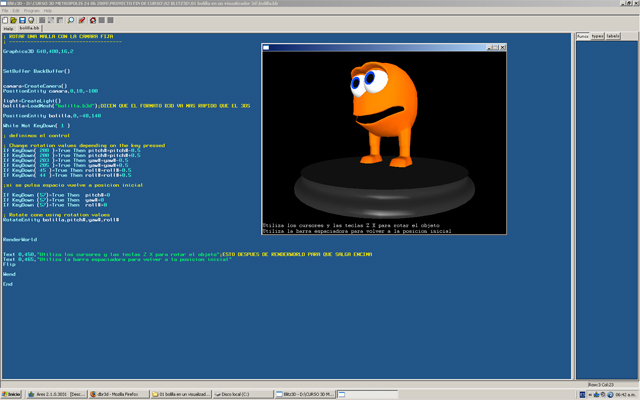
Task: Click the 'While Not KeyDown( 1 )' line
Action: pyautogui.click(x=37, y=126)
